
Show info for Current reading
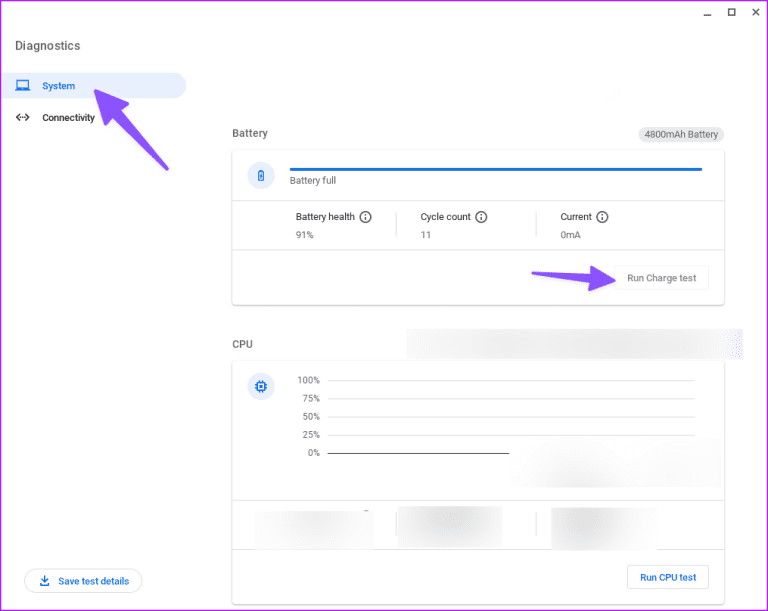click(602, 217)
